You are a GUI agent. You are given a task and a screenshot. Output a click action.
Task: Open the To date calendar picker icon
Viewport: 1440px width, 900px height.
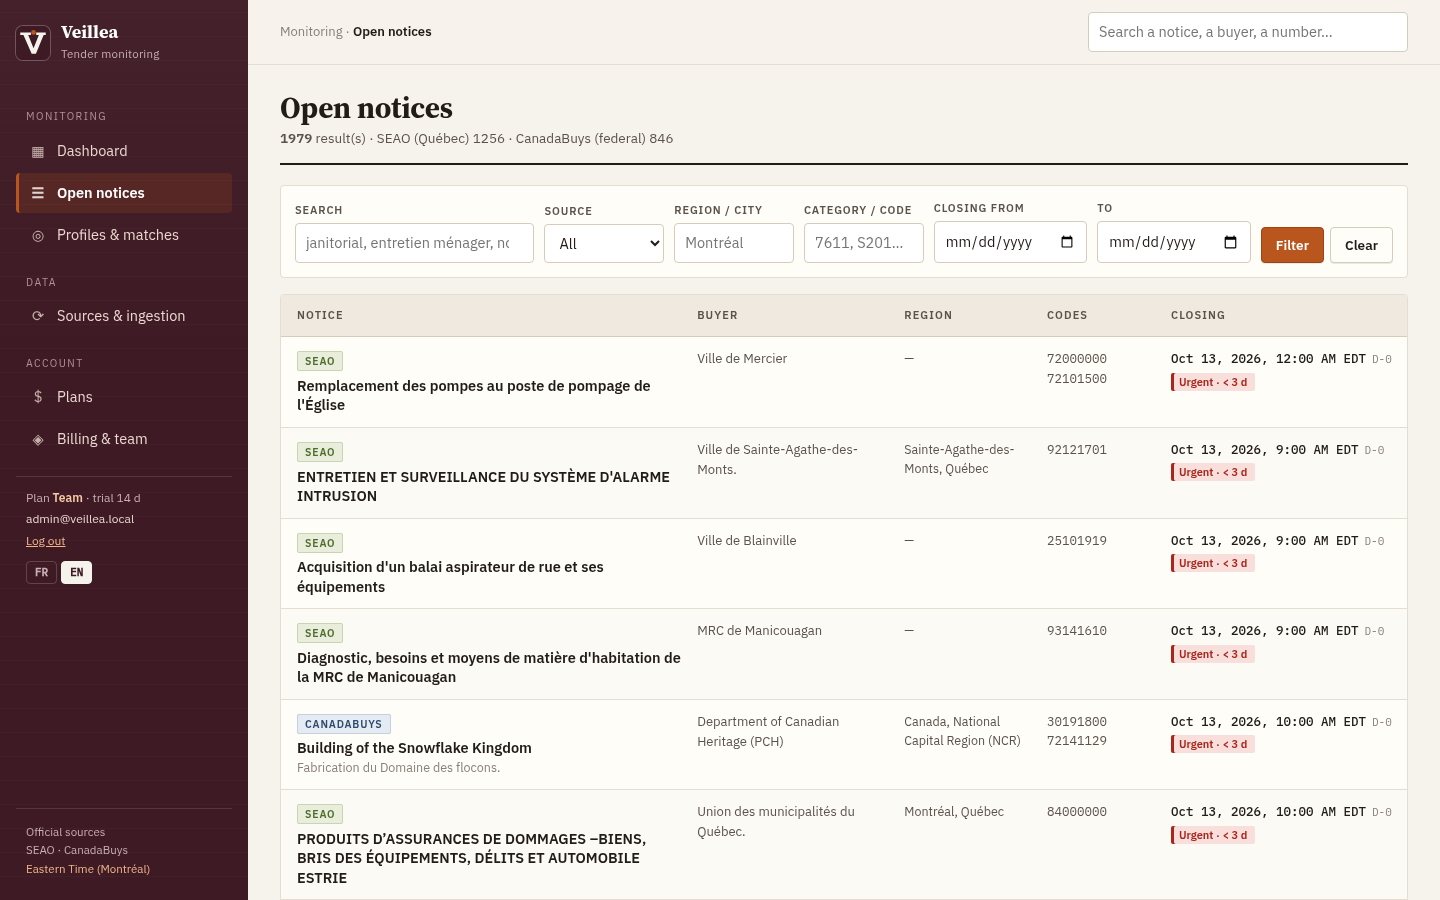(x=1231, y=242)
